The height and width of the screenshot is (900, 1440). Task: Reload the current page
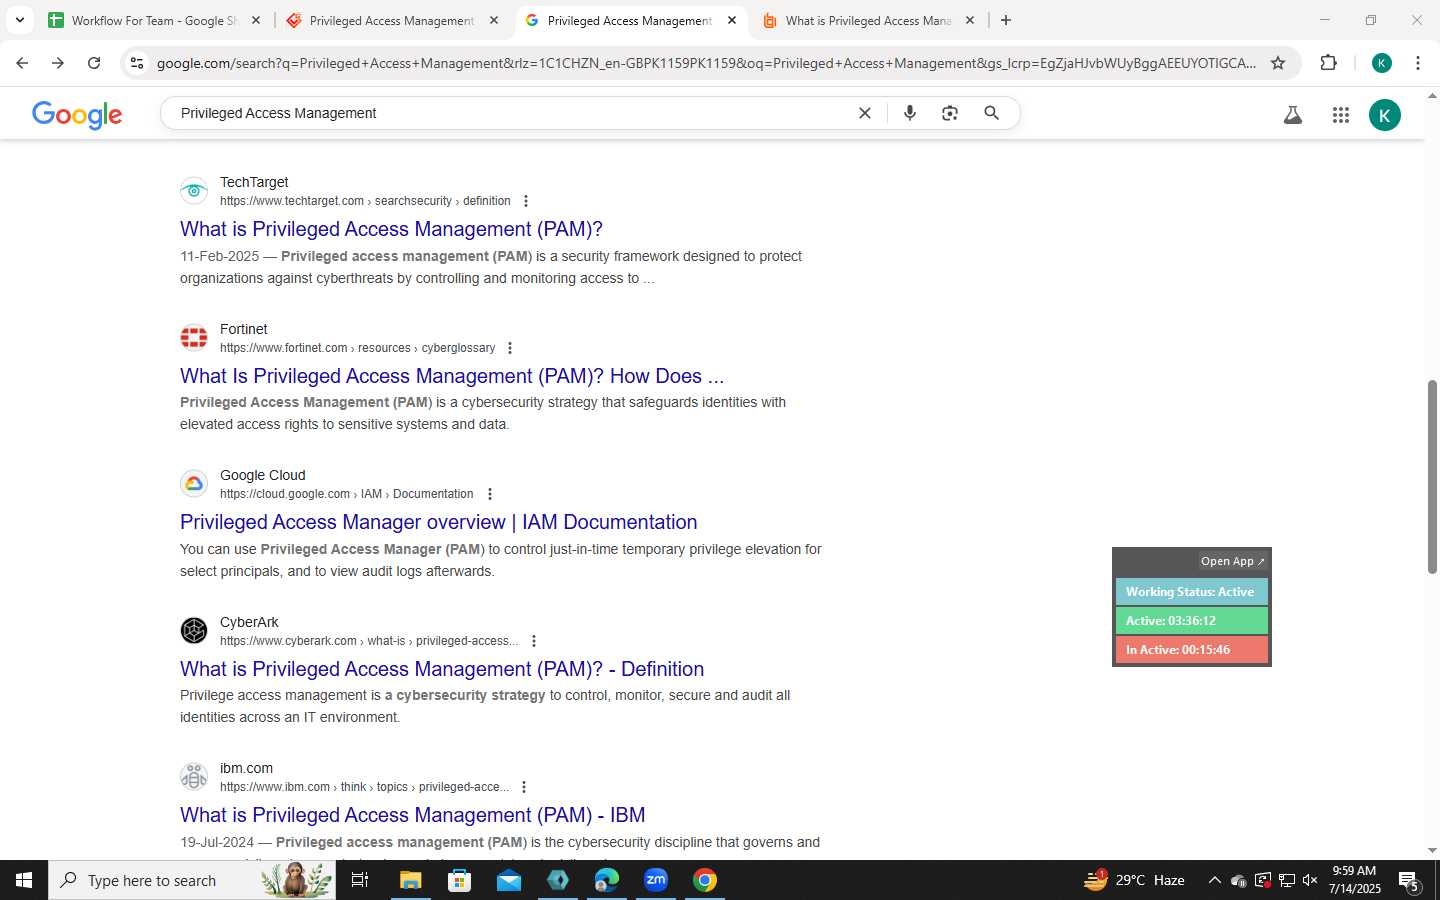94,63
